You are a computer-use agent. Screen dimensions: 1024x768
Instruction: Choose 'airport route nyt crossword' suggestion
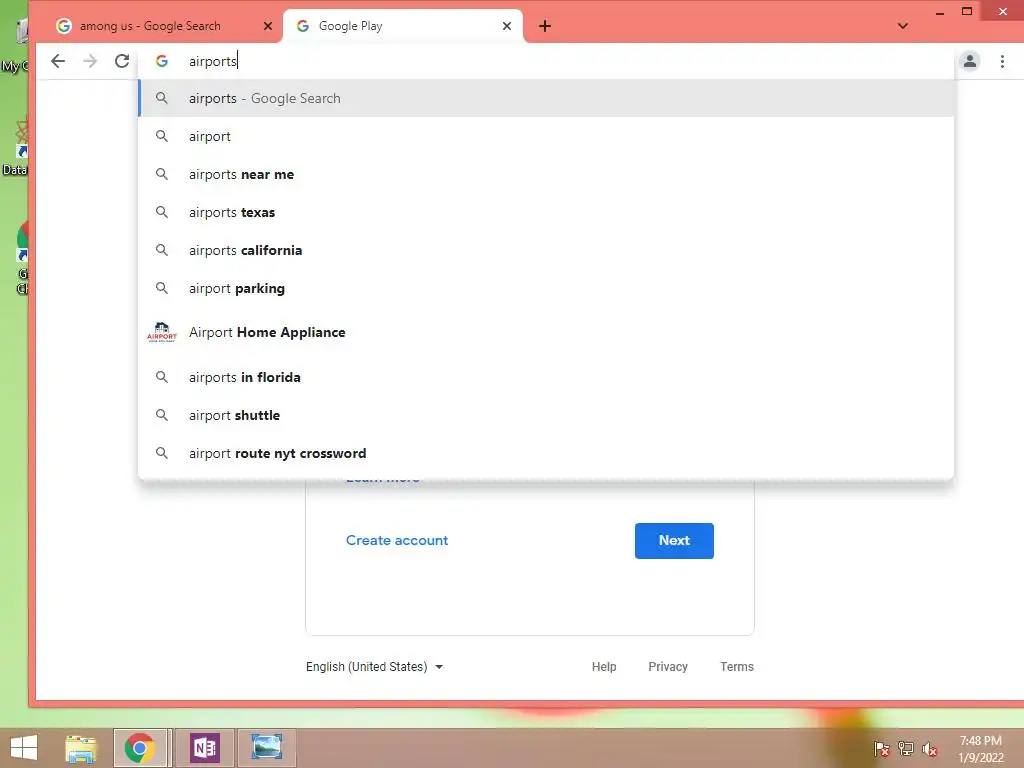click(x=547, y=453)
